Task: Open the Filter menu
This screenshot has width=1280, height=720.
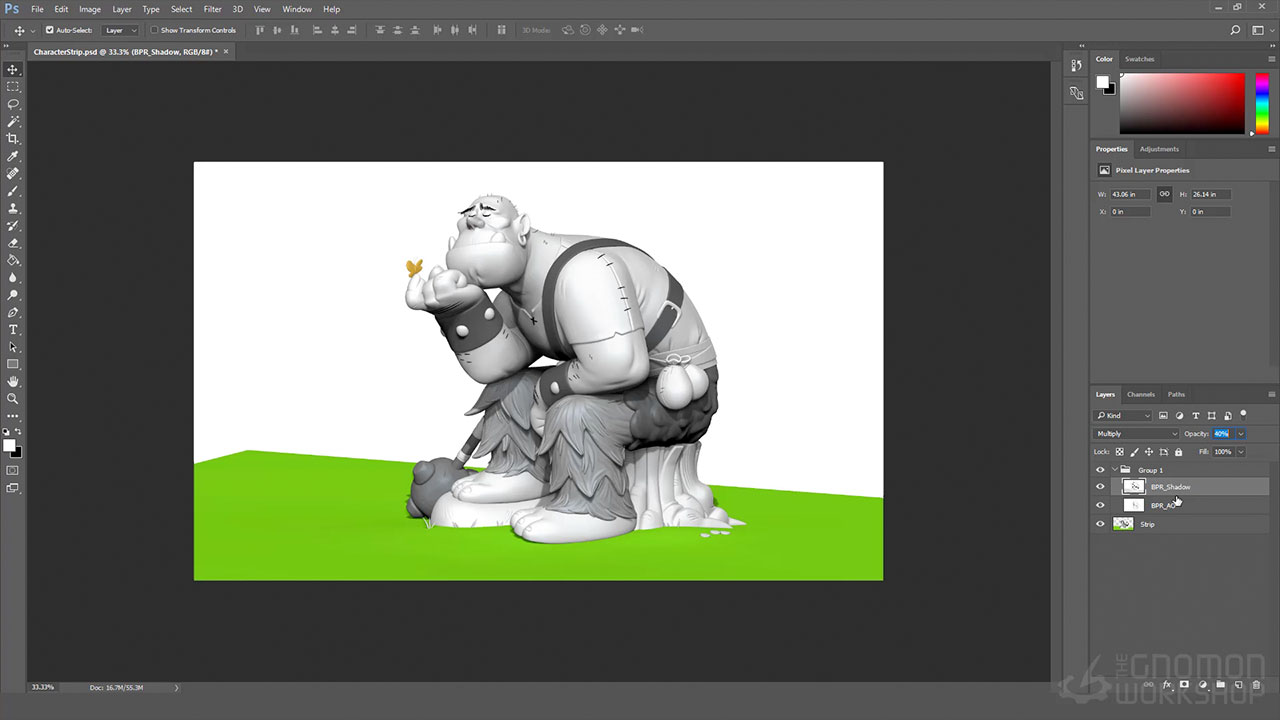Action: (212, 9)
